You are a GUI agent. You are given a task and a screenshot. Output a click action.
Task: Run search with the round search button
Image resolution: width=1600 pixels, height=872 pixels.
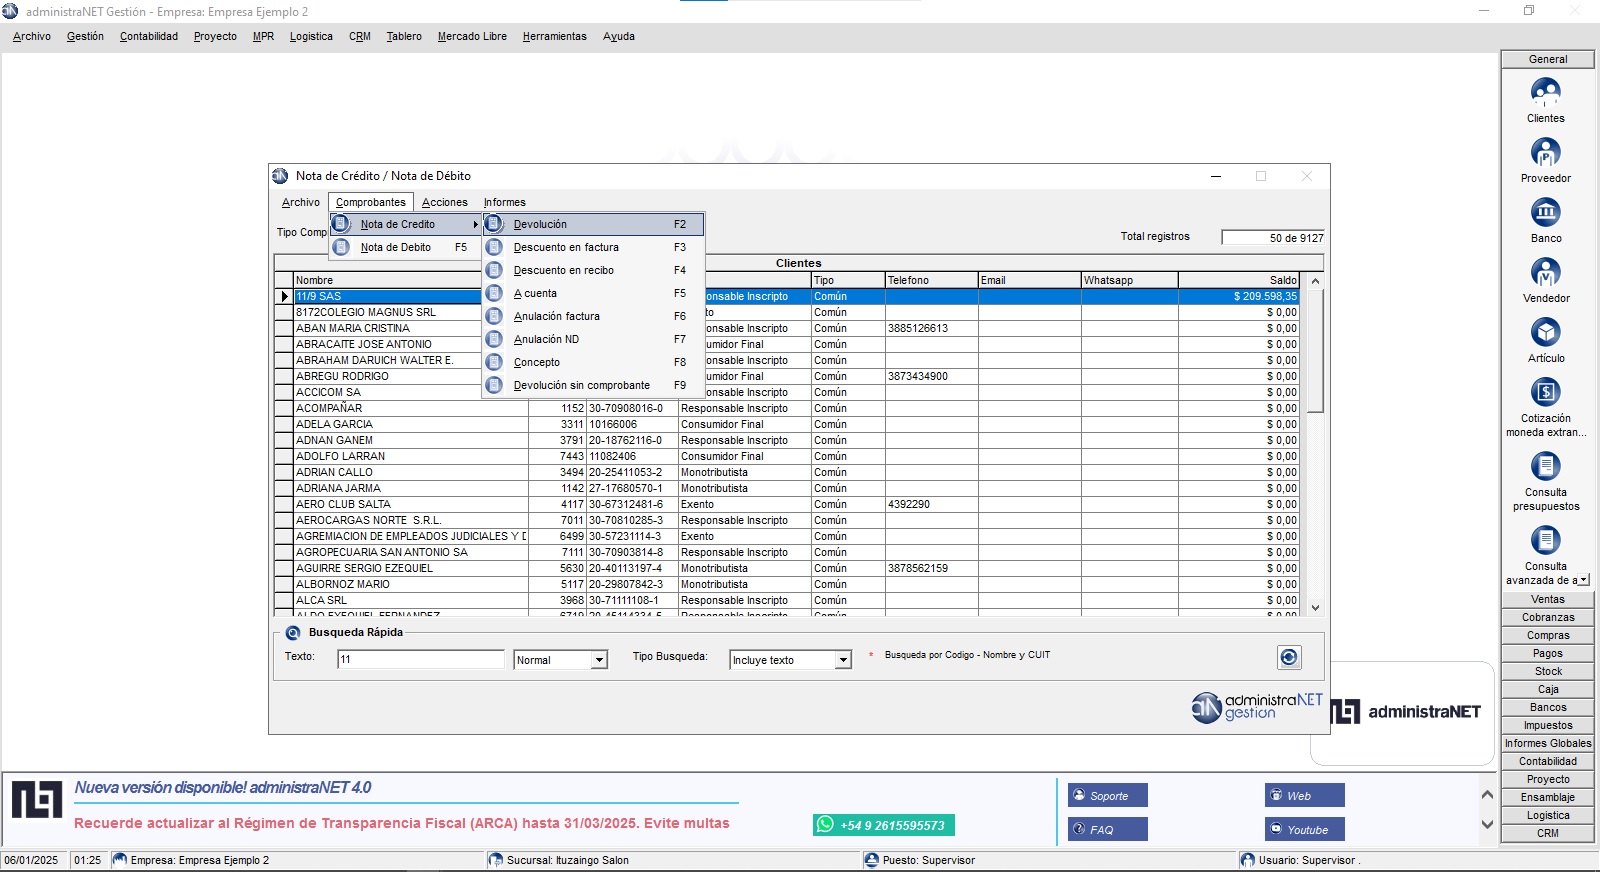[1289, 657]
